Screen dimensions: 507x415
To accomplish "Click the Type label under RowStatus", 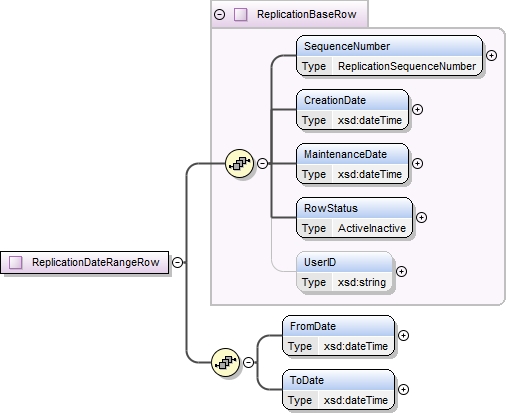I will click(x=314, y=228).
